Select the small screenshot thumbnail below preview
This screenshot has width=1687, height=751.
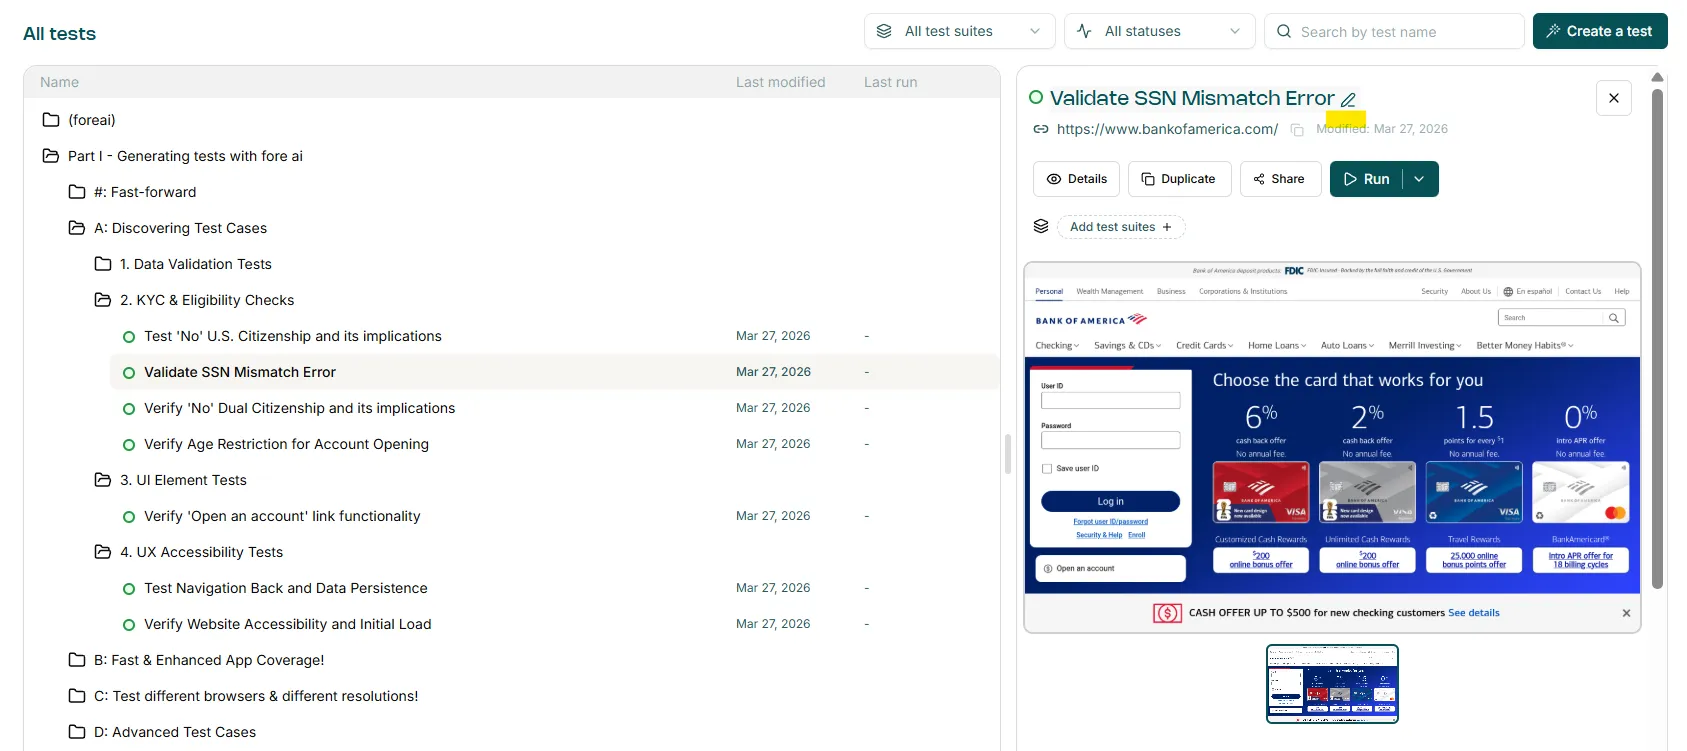point(1332,684)
